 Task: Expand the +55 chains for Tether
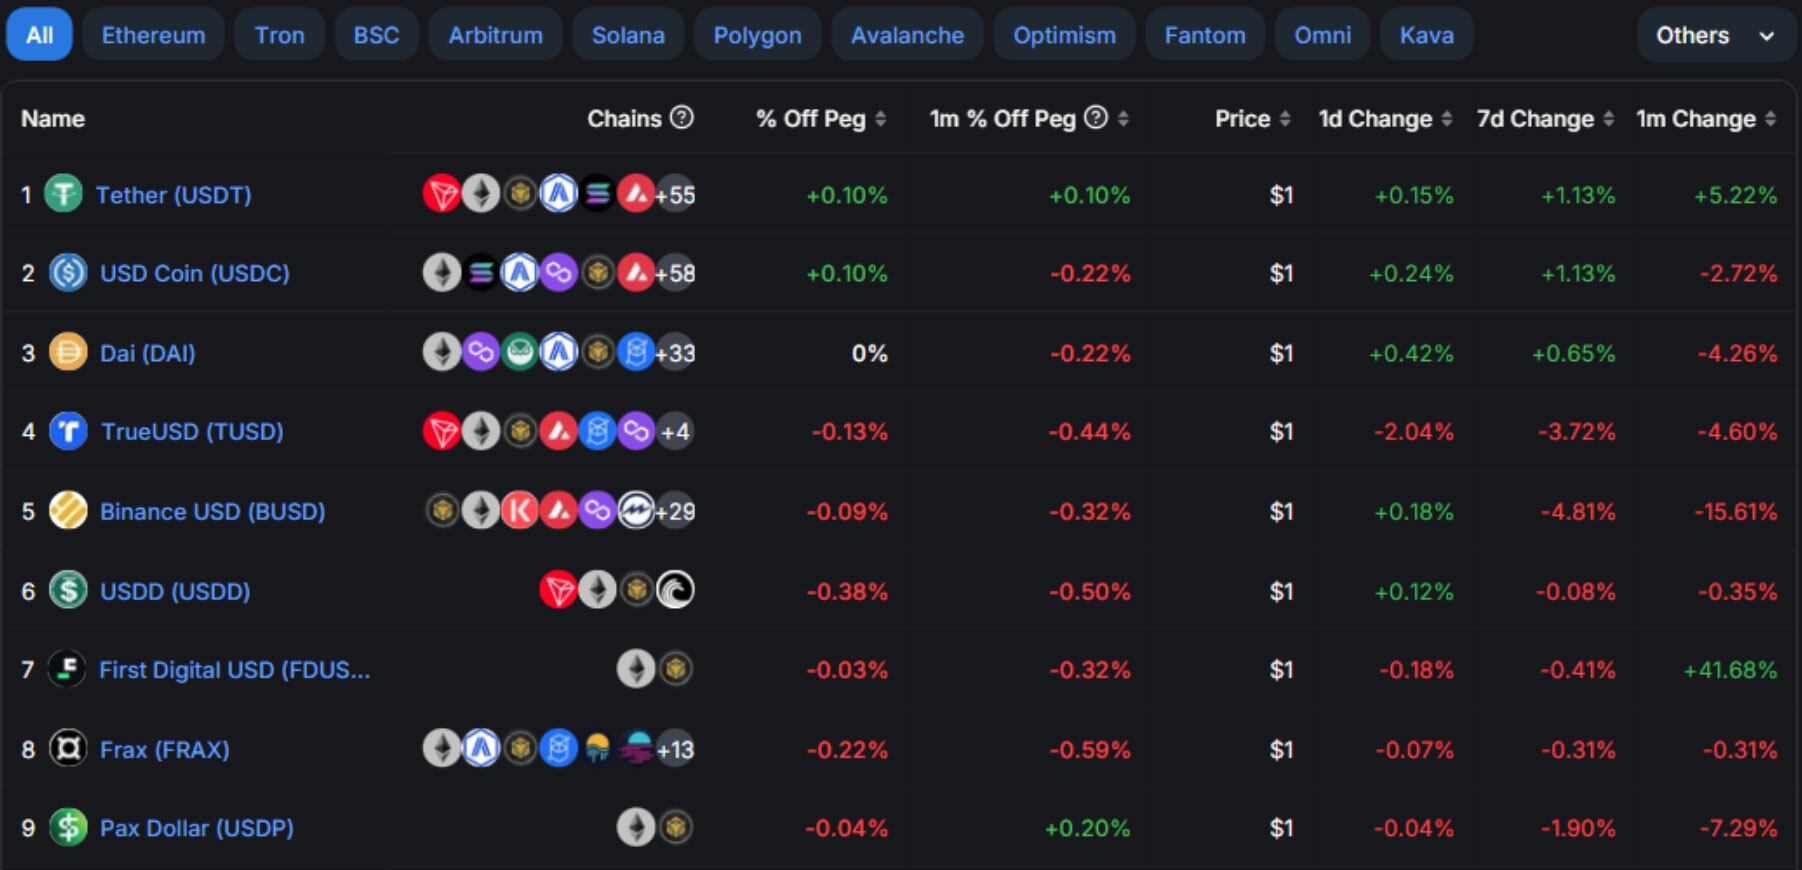[x=674, y=195]
